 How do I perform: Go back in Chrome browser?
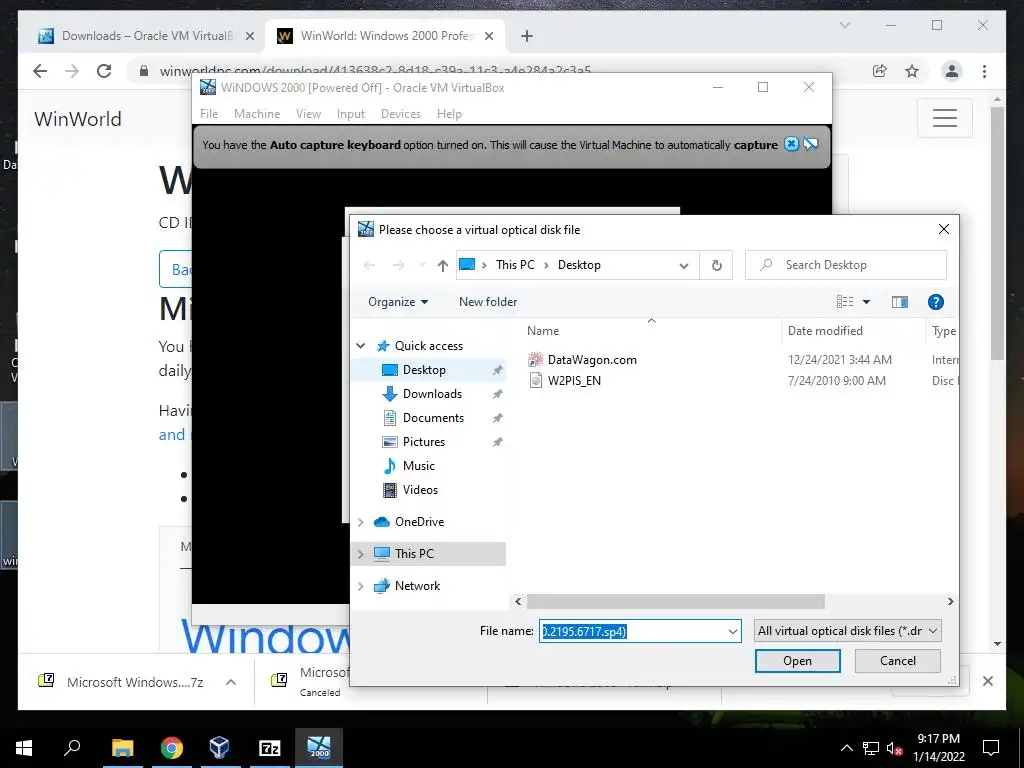[40, 71]
